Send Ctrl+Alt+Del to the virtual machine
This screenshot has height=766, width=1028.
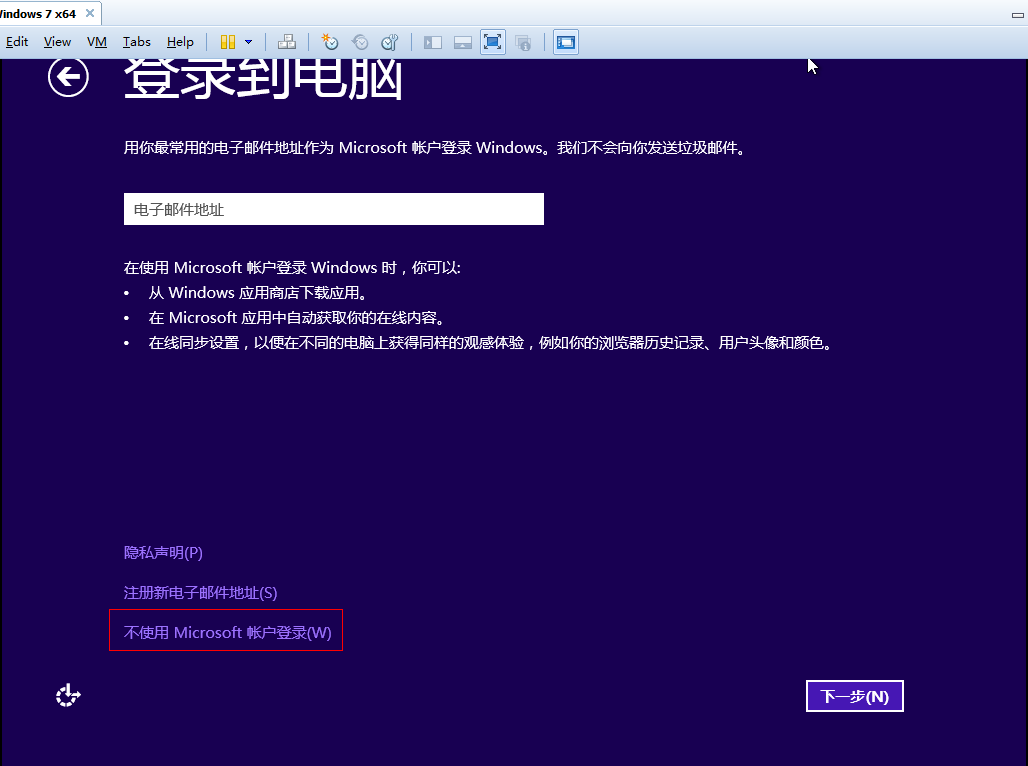[x=287, y=42]
